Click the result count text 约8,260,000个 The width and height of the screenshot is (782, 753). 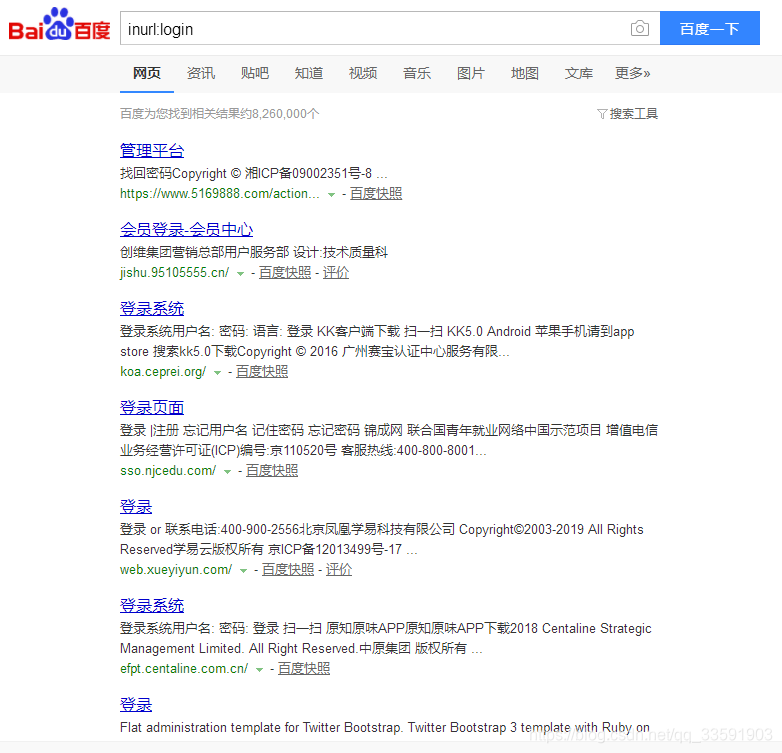281,114
